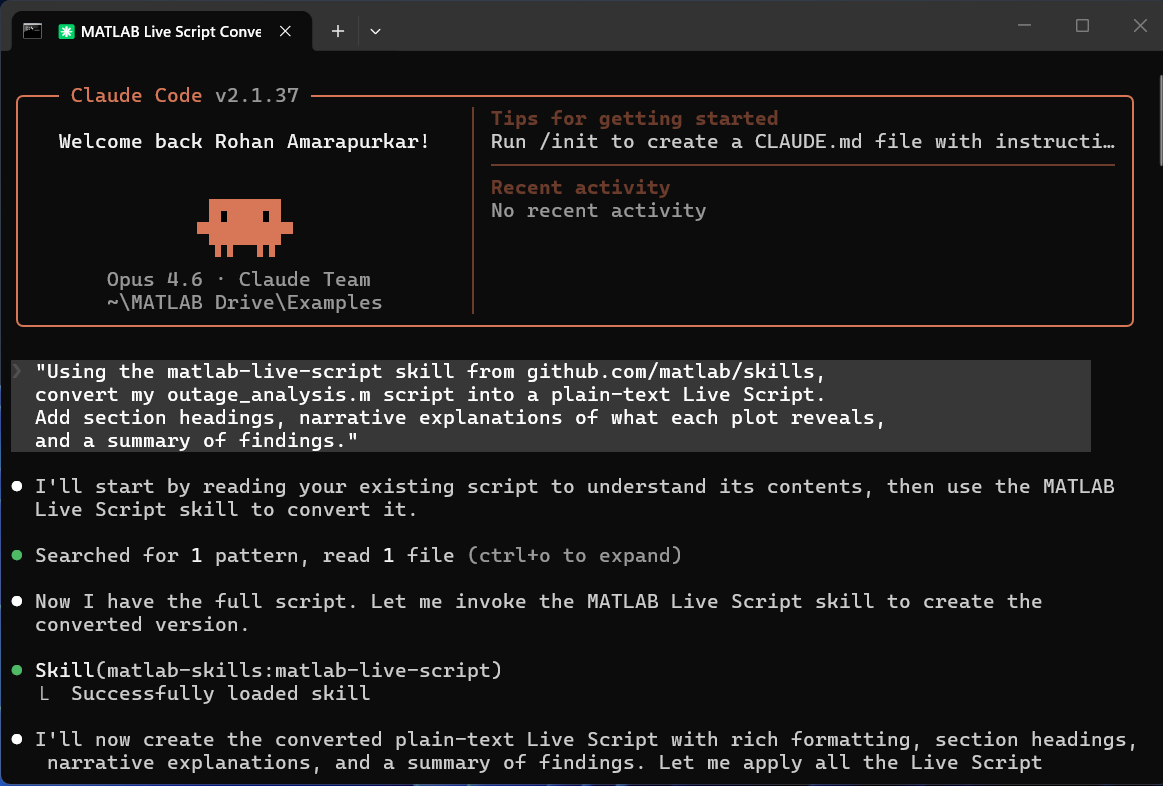Viewport: 1163px width, 786px height.
Task: Select the MATLAB Live Script Conve tab
Action: tap(170, 31)
